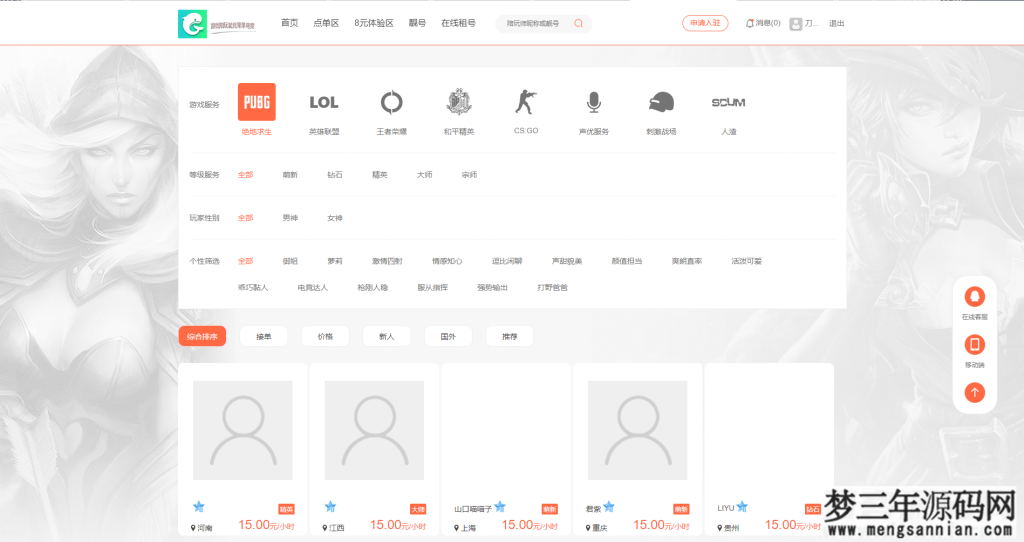1024x542 pixels.
Task: Select the LOL 英雄联盟 game icon
Action: coord(324,103)
